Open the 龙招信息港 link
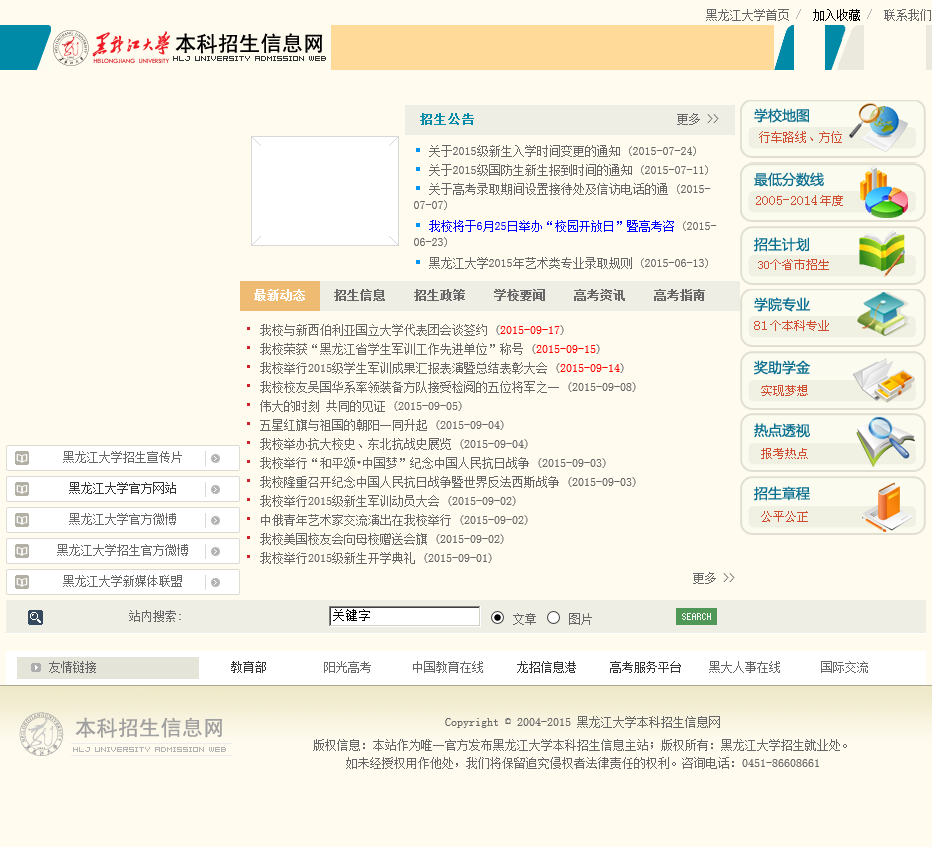 tap(546, 667)
